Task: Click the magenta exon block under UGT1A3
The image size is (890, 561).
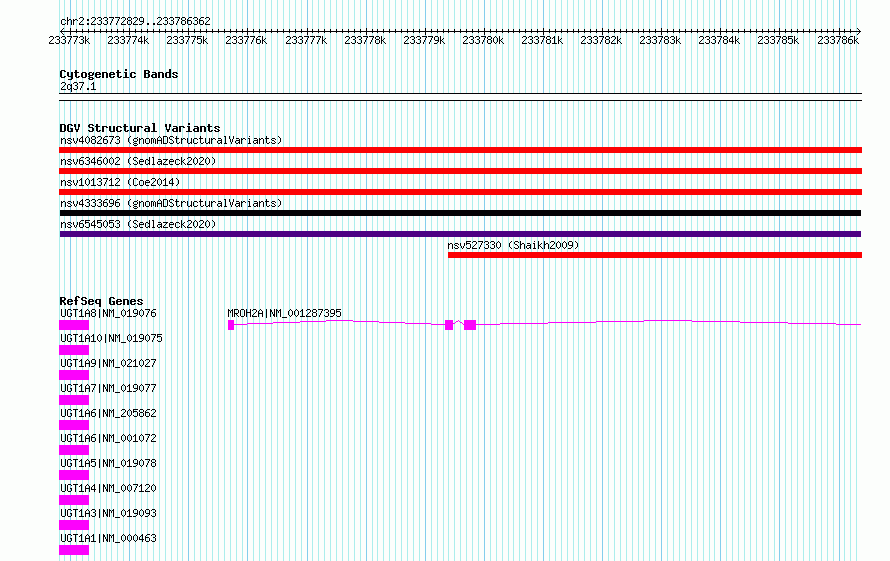Action: pyautogui.click(x=74, y=525)
